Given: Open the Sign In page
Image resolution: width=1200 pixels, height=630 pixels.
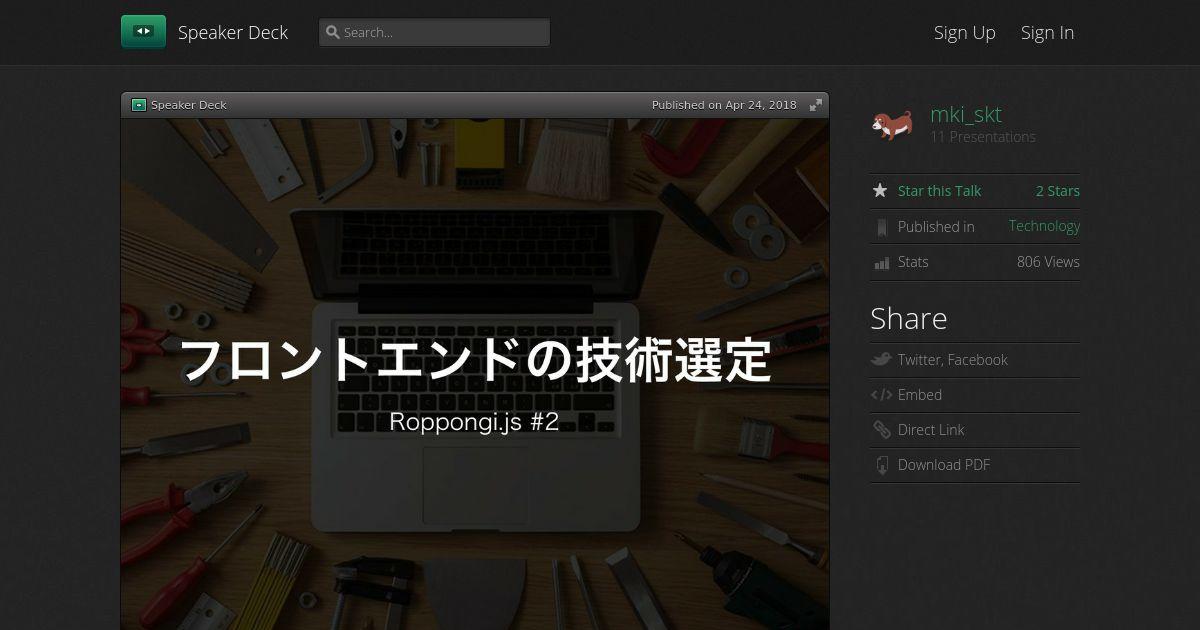Looking at the screenshot, I should pyautogui.click(x=1047, y=32).
